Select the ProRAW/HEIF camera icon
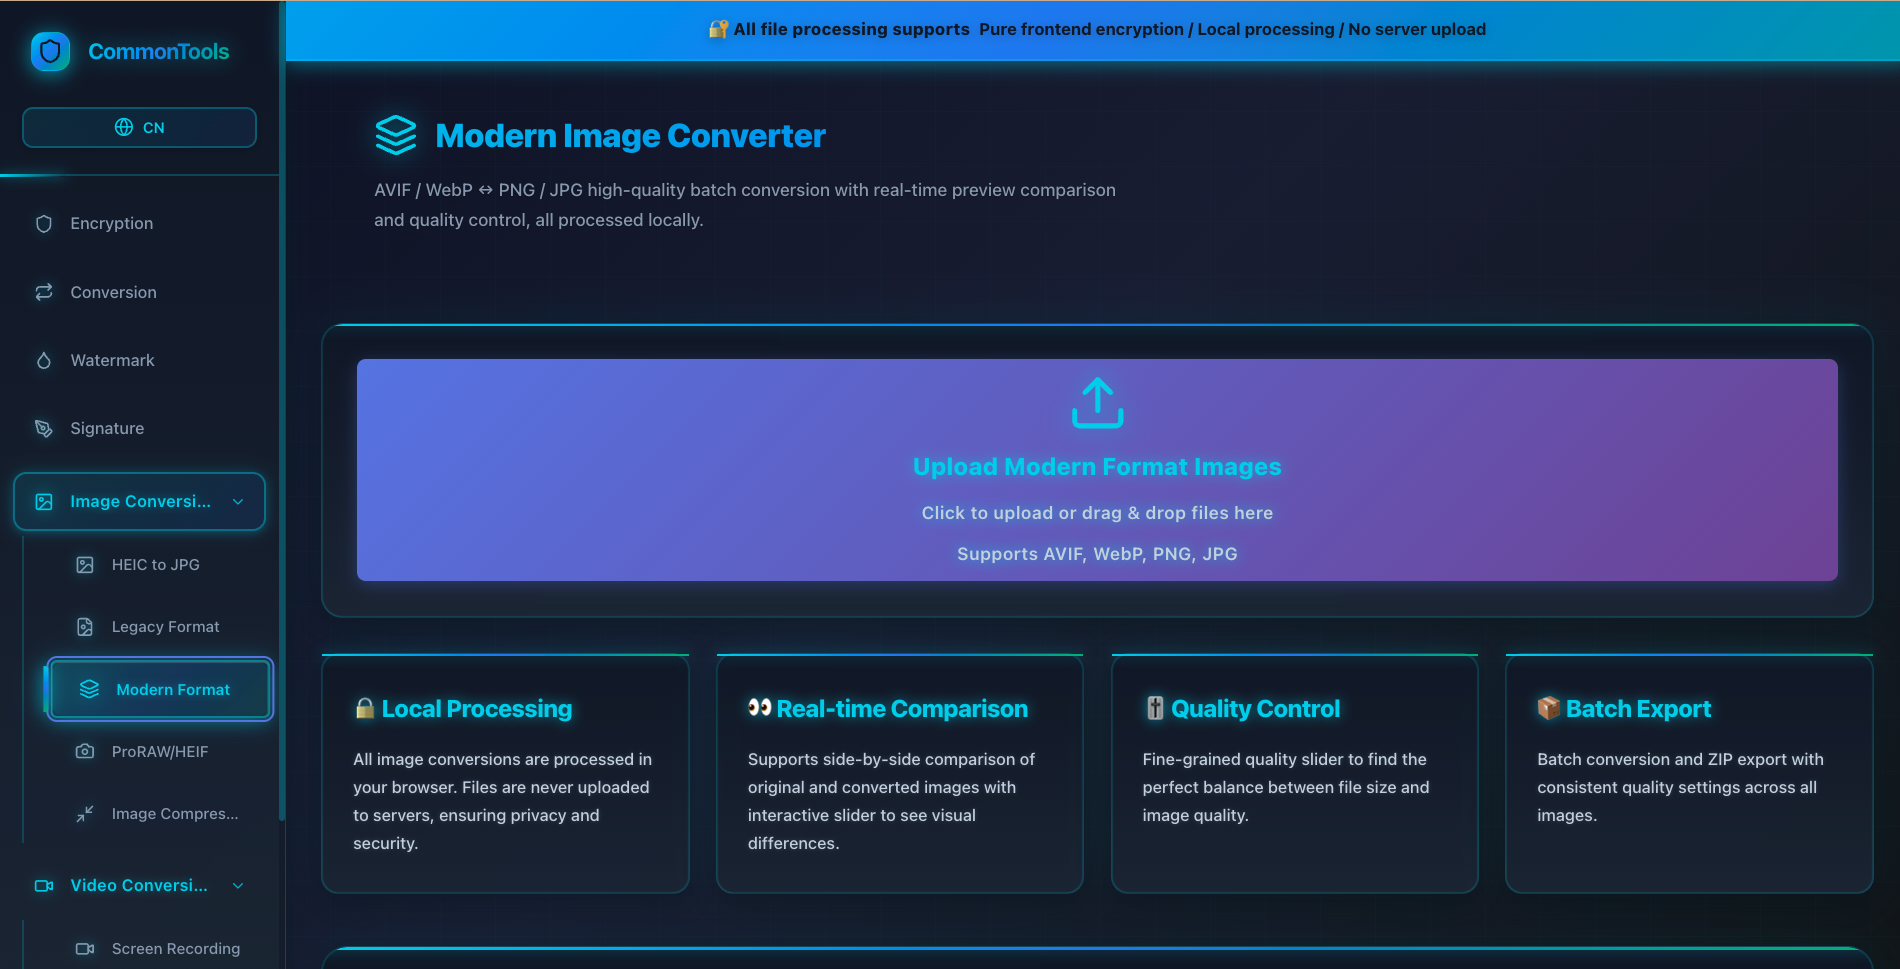The width and height of the screenshot is (1900, 969). pos(85,751)
